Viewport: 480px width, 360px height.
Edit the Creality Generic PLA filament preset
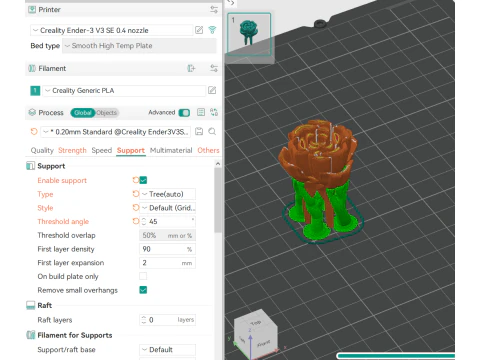[x=212, y=90]
